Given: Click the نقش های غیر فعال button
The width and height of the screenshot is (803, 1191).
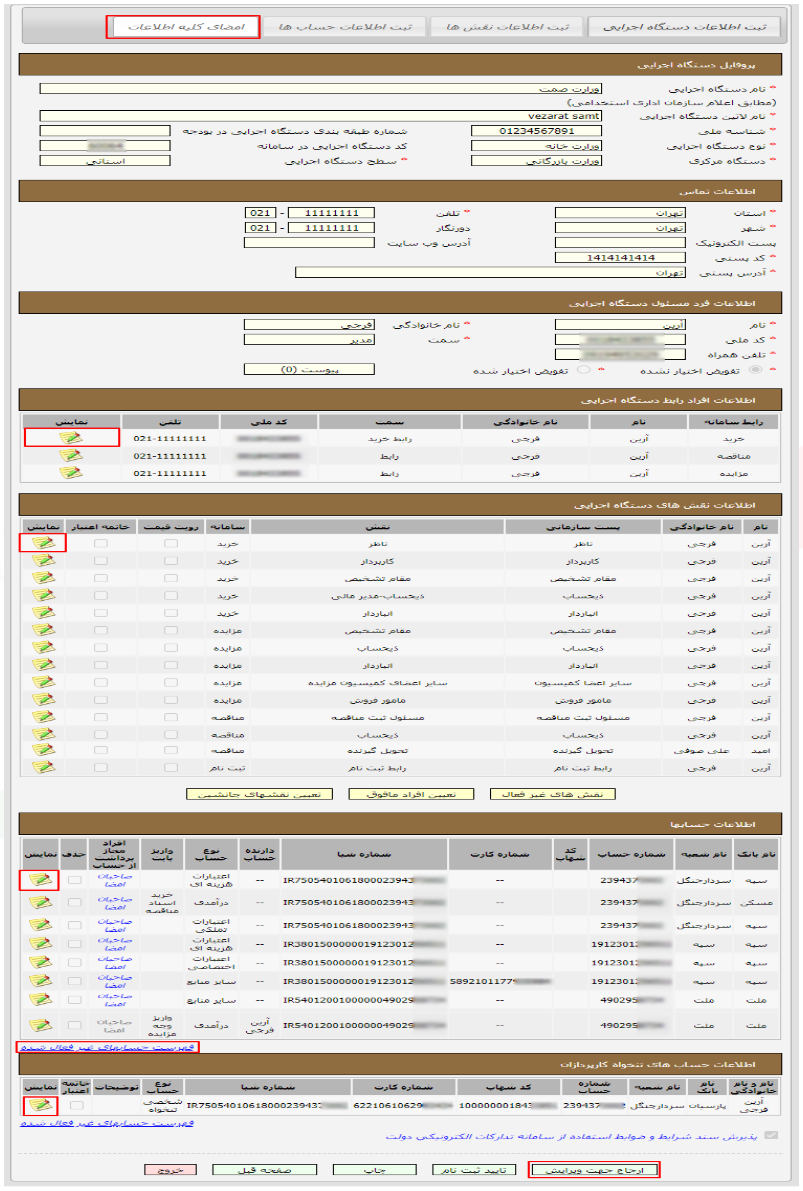Looking at the screenshot, I should point(552,794).
